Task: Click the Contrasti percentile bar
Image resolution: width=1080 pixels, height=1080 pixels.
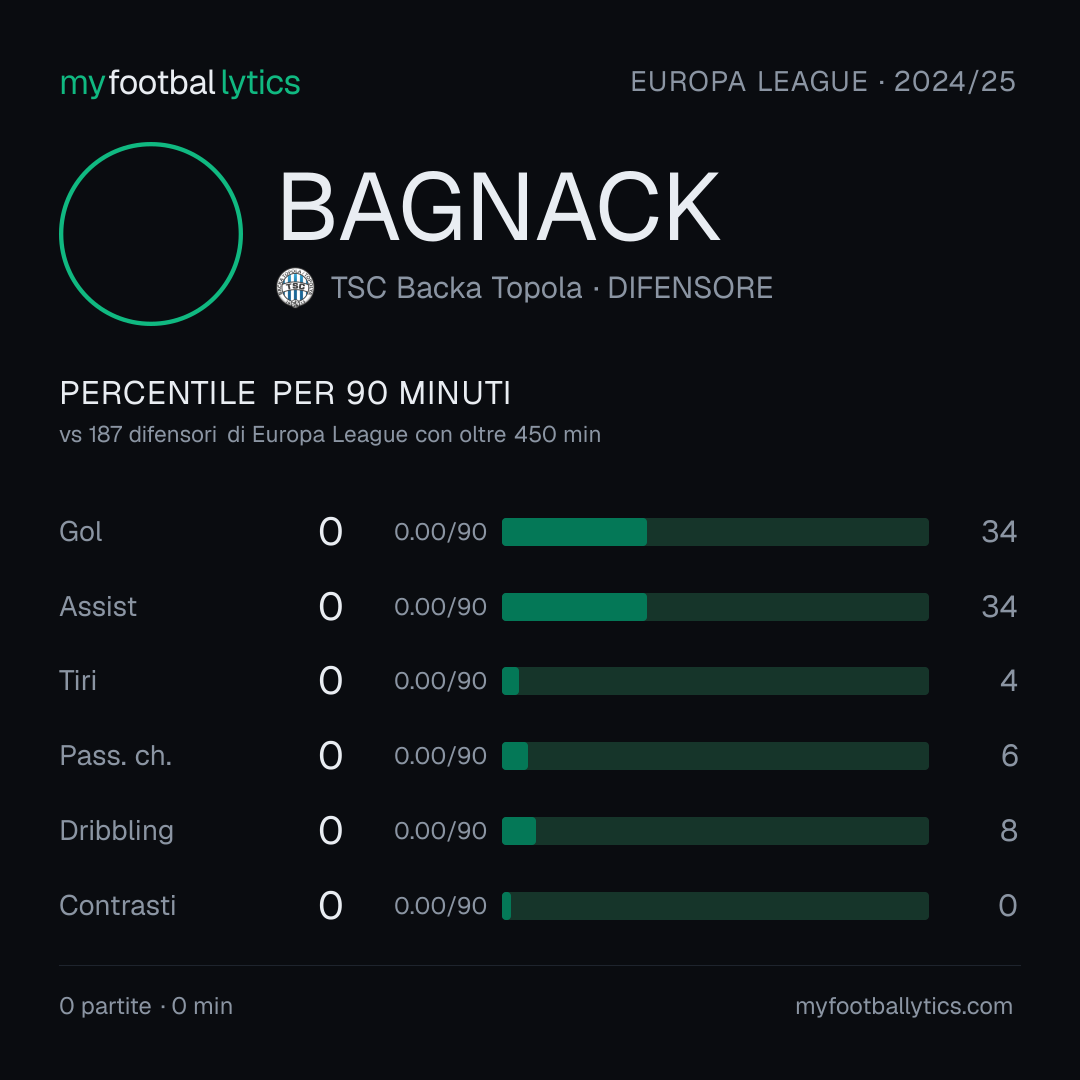Action: (715, 906)
